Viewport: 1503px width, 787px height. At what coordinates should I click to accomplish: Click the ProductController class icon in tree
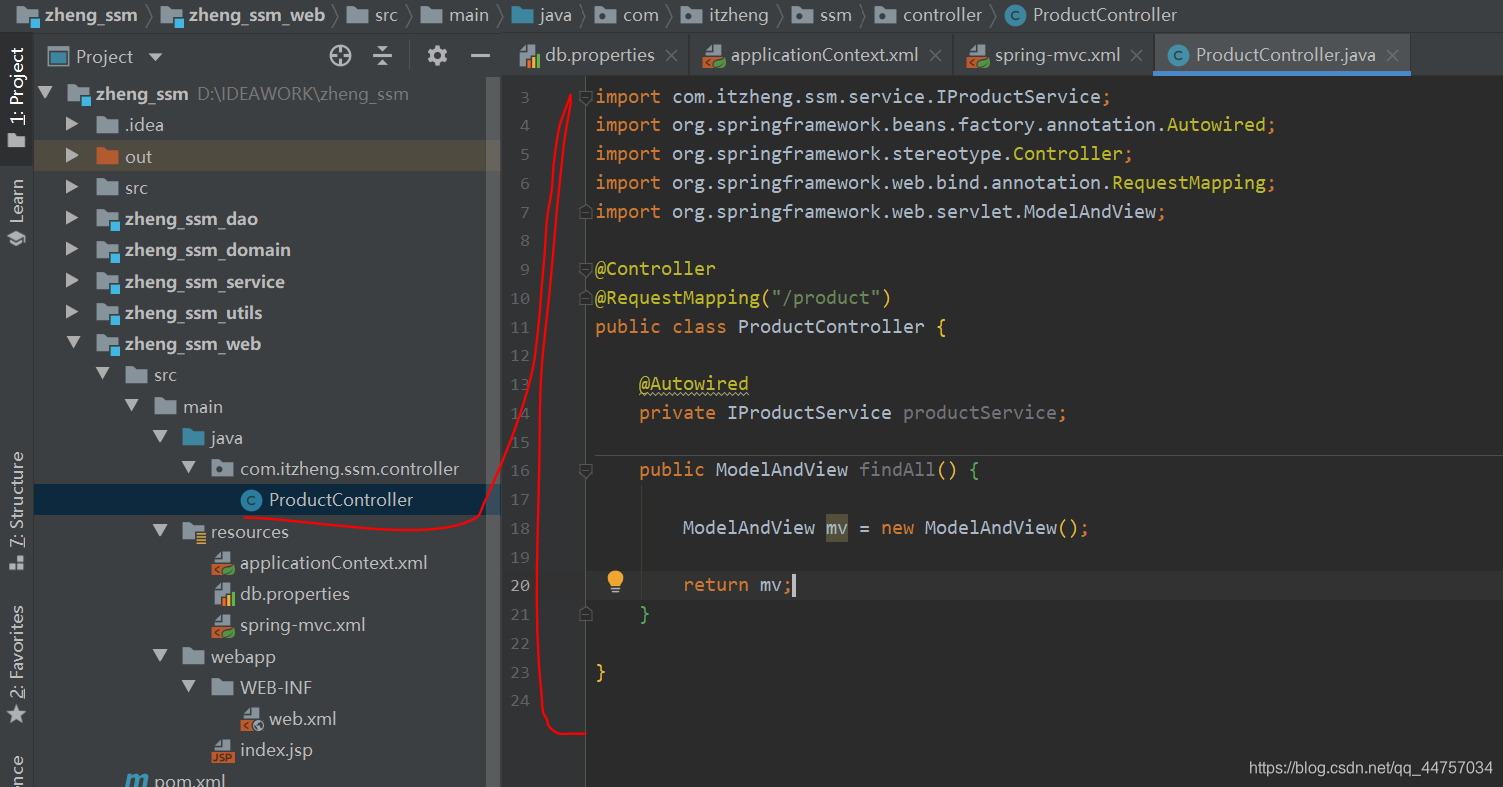click(x=252, y=500)
